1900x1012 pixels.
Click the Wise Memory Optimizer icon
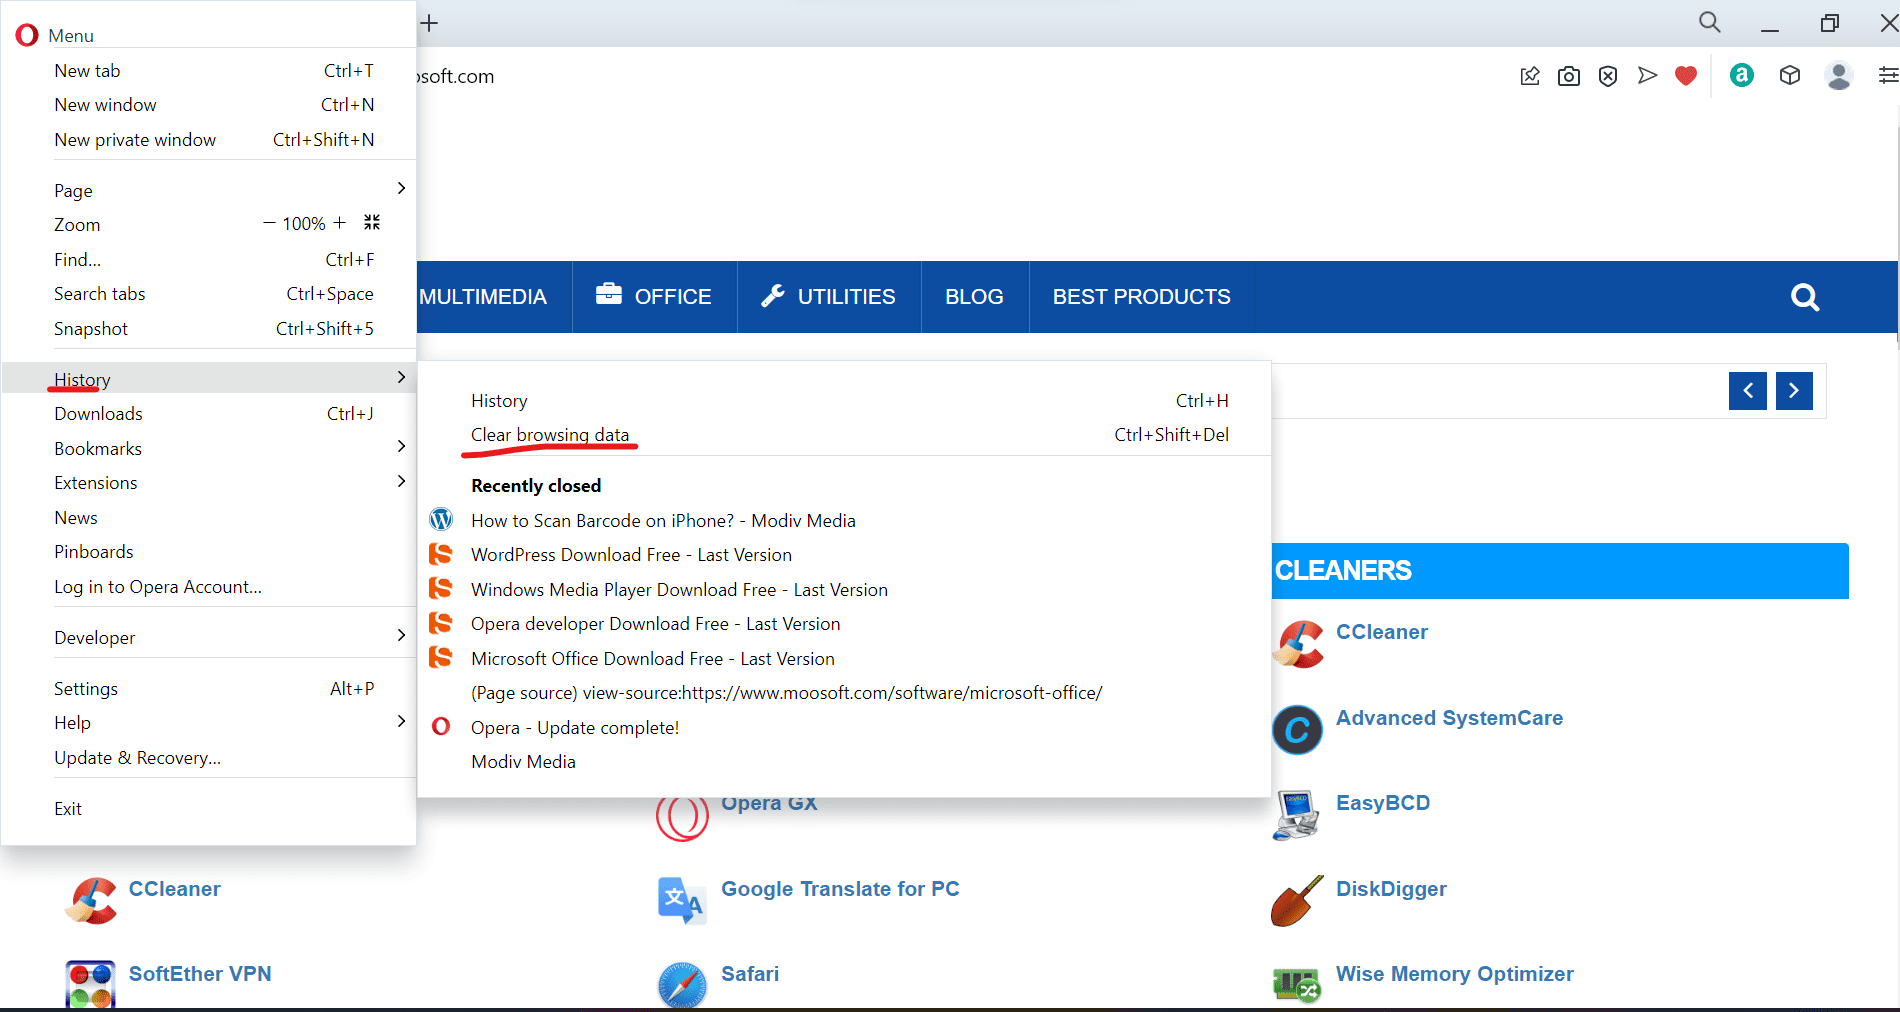(x=1297, y=985)
